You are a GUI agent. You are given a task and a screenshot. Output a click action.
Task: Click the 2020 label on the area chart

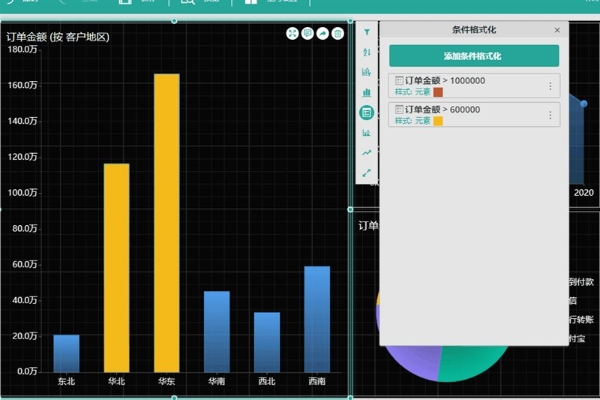pyautogui.click(x=584, y=193)
